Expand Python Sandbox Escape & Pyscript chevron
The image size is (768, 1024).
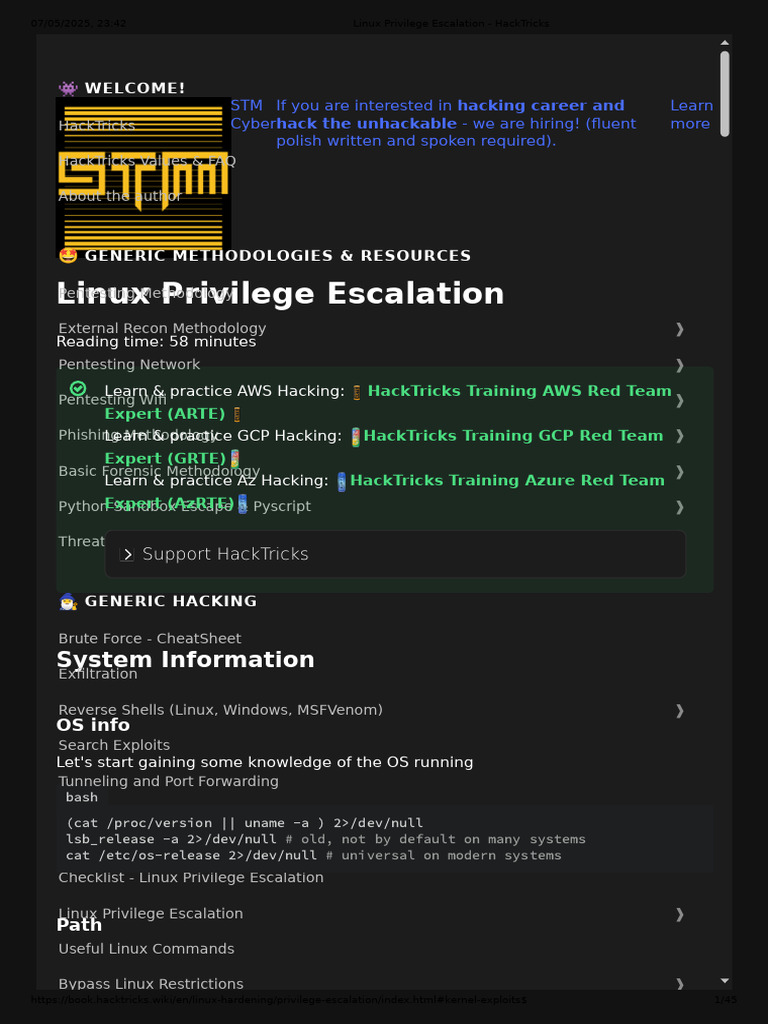click(x=680, y=506)
